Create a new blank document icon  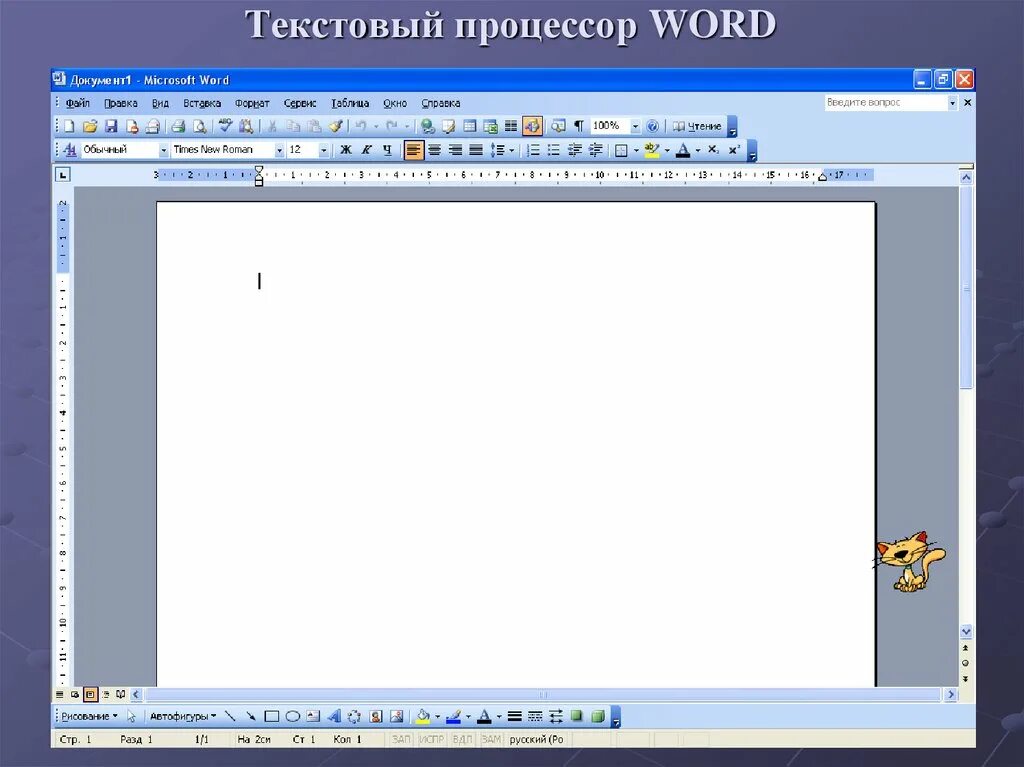pyautogui.click(x=69, y=126)
